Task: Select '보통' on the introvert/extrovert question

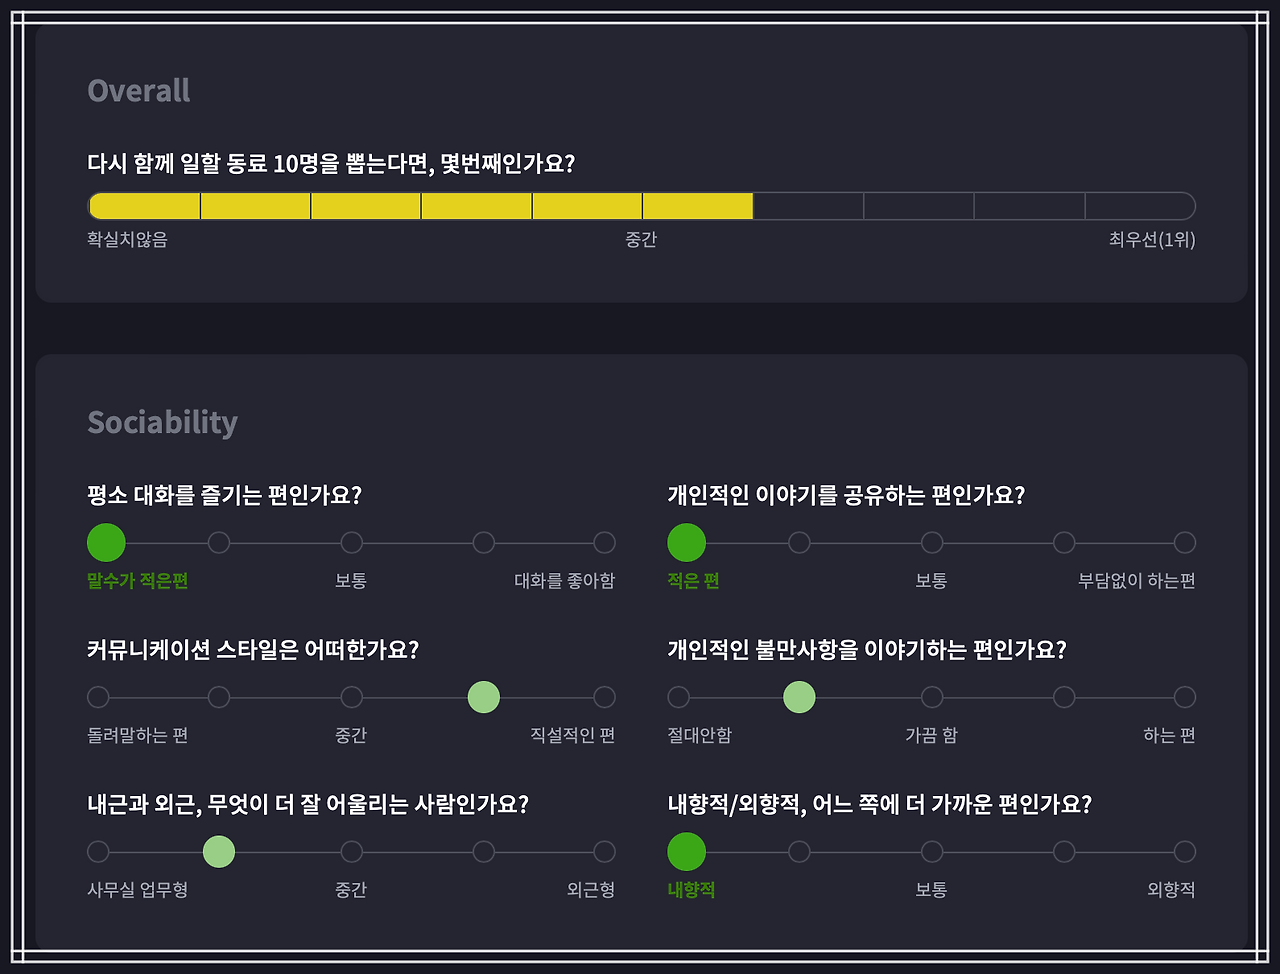Action: pos(932,851)
